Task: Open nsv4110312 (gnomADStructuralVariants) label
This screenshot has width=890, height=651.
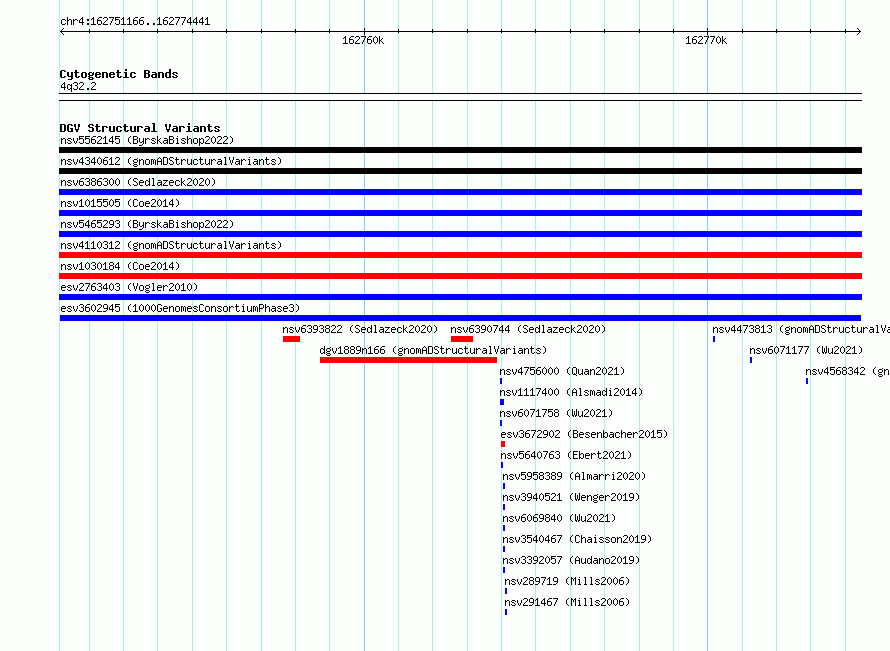Action: 171,245
